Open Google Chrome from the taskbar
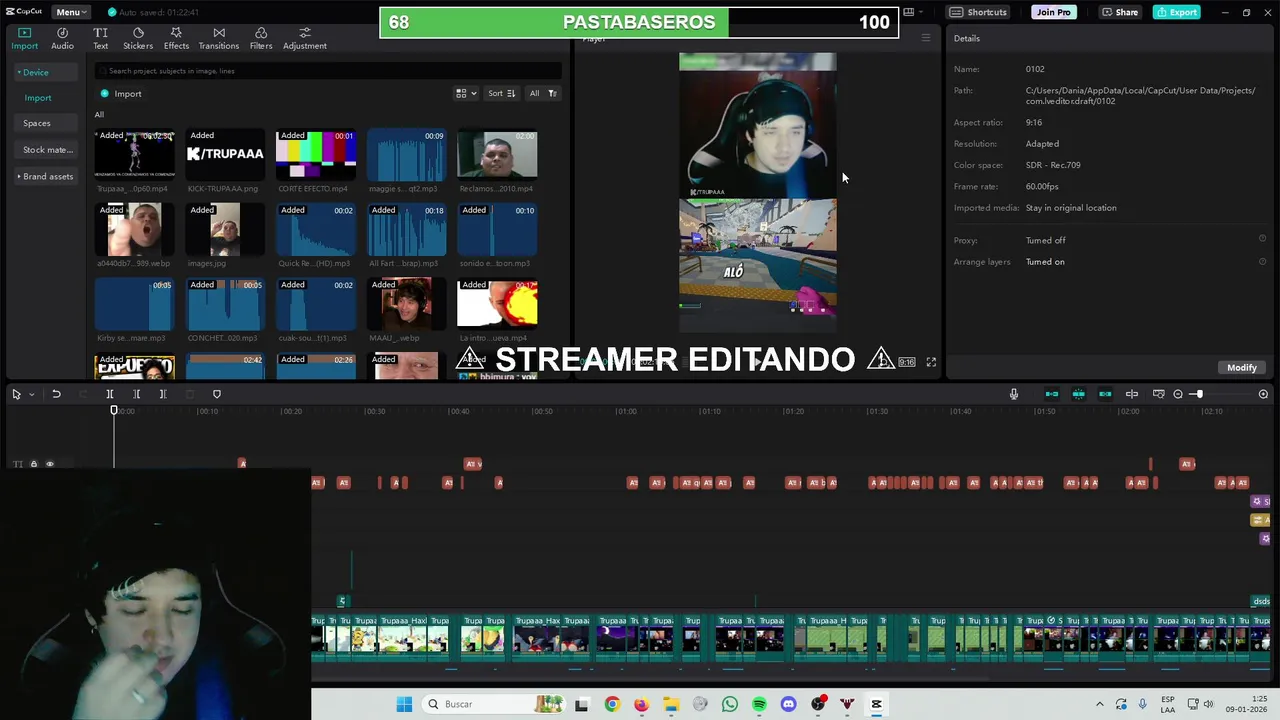The height and width of the screenshot is (720, 1280). pyautogui.click(x=612, y=704)
